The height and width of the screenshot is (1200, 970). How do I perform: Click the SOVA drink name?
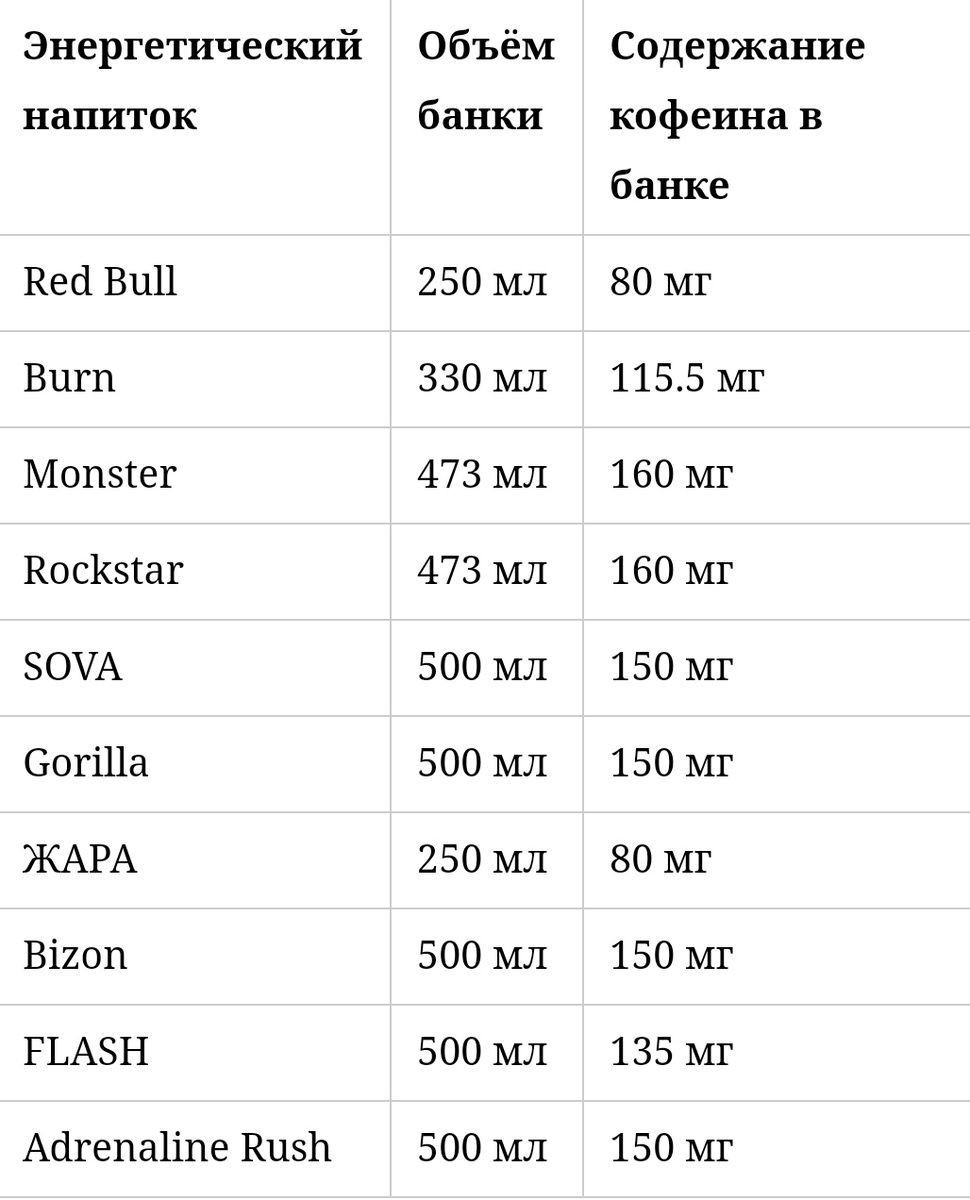[x=72, y=667]
